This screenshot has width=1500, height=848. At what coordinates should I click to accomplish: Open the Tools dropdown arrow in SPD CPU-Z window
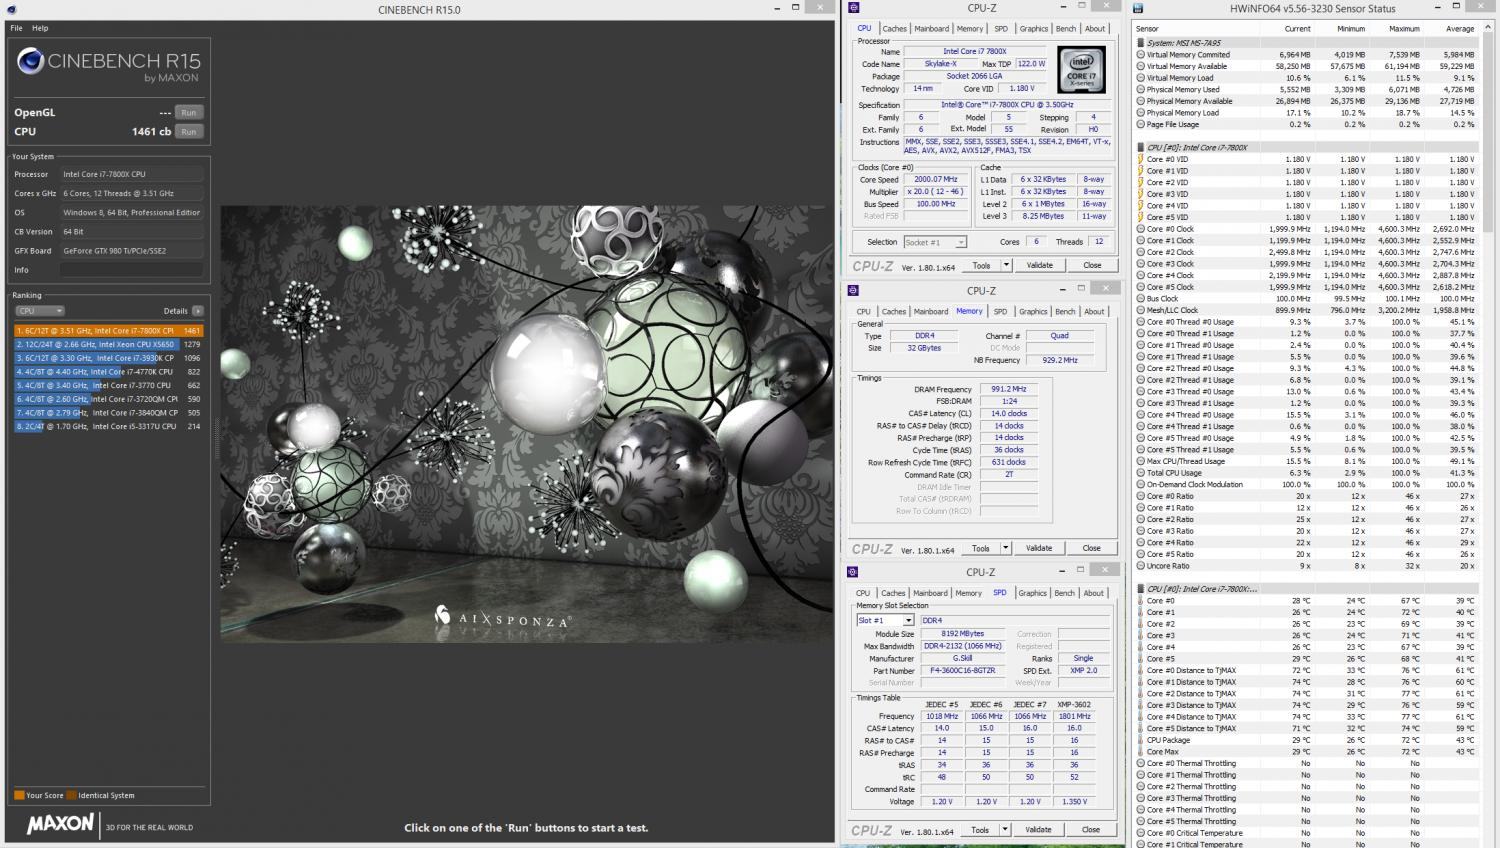coord(1005,829)
